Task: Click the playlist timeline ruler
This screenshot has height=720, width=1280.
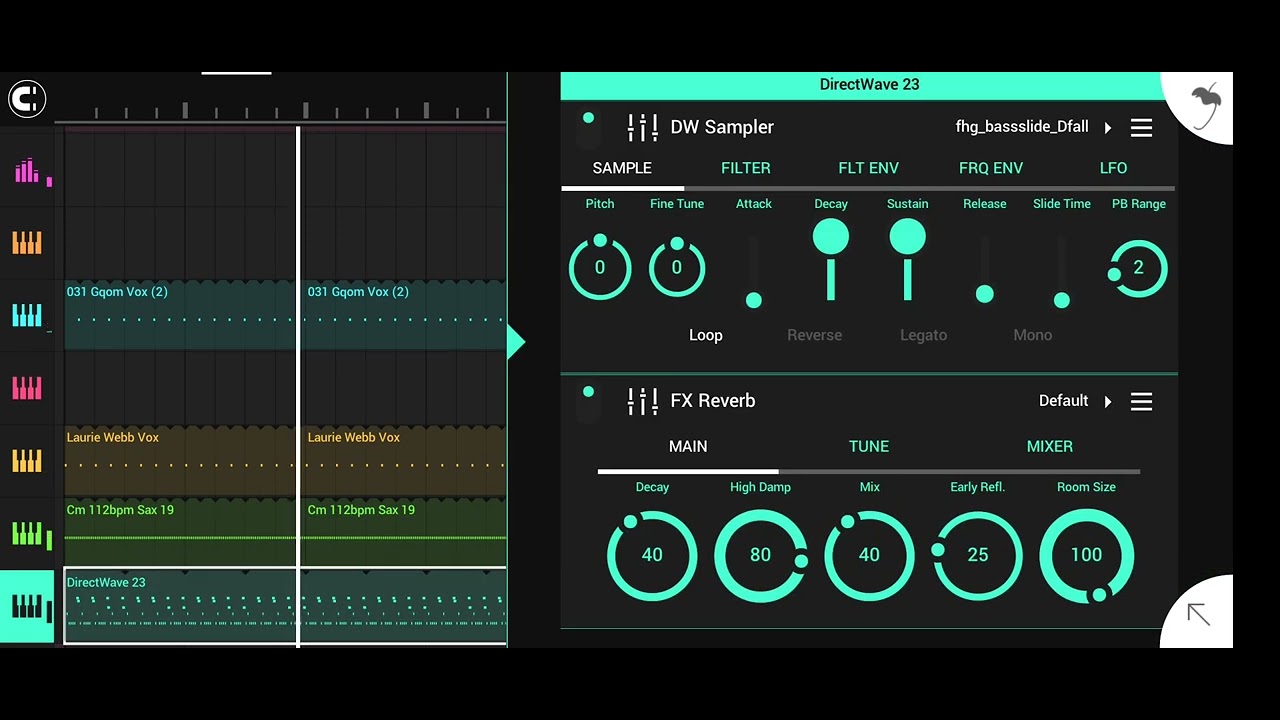Action: coord(280,109)
